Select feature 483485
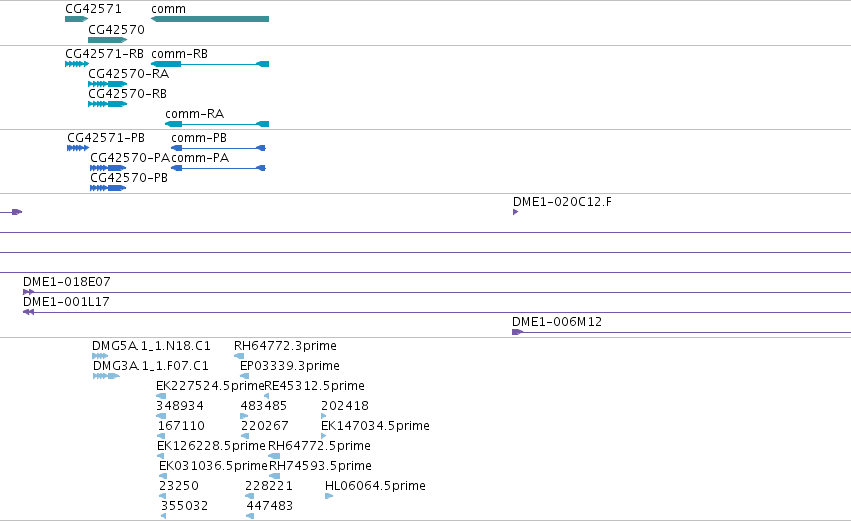The width and height of the screenshot is (851, 521). pyautogui.click(x=244, y=416)
